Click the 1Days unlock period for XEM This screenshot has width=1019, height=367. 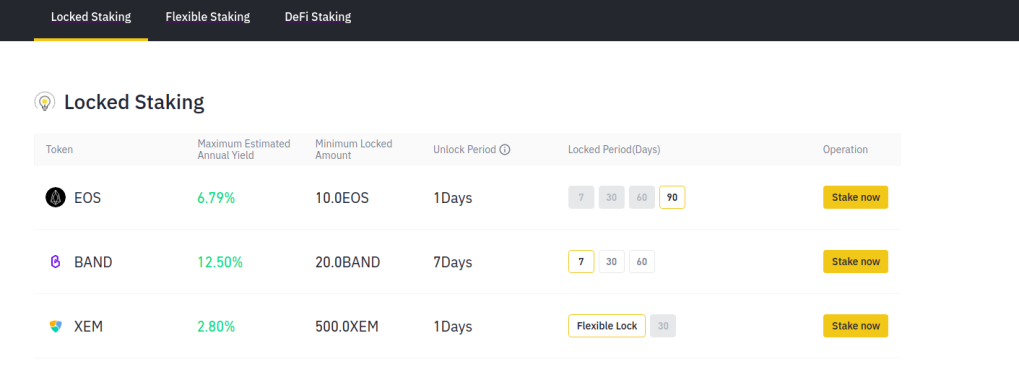pyautogui.click(x=453, y=327)
